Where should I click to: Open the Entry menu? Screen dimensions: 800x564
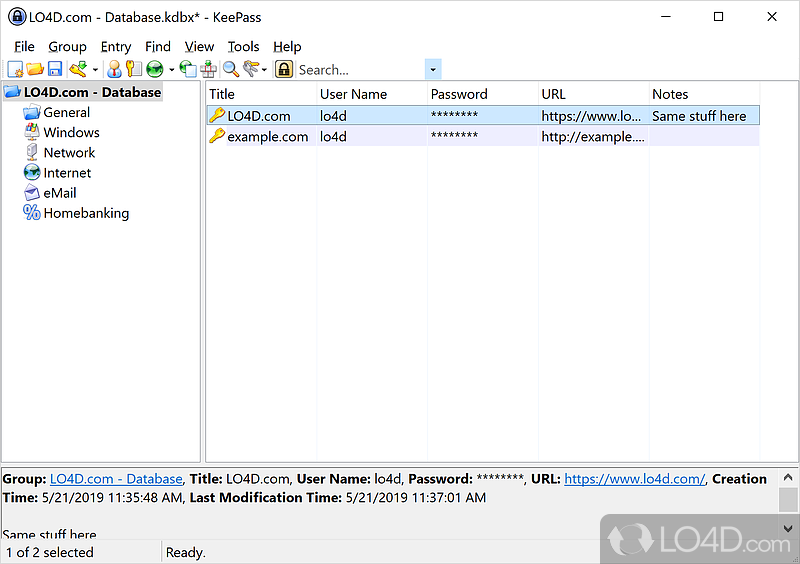(x=115, y=46)
